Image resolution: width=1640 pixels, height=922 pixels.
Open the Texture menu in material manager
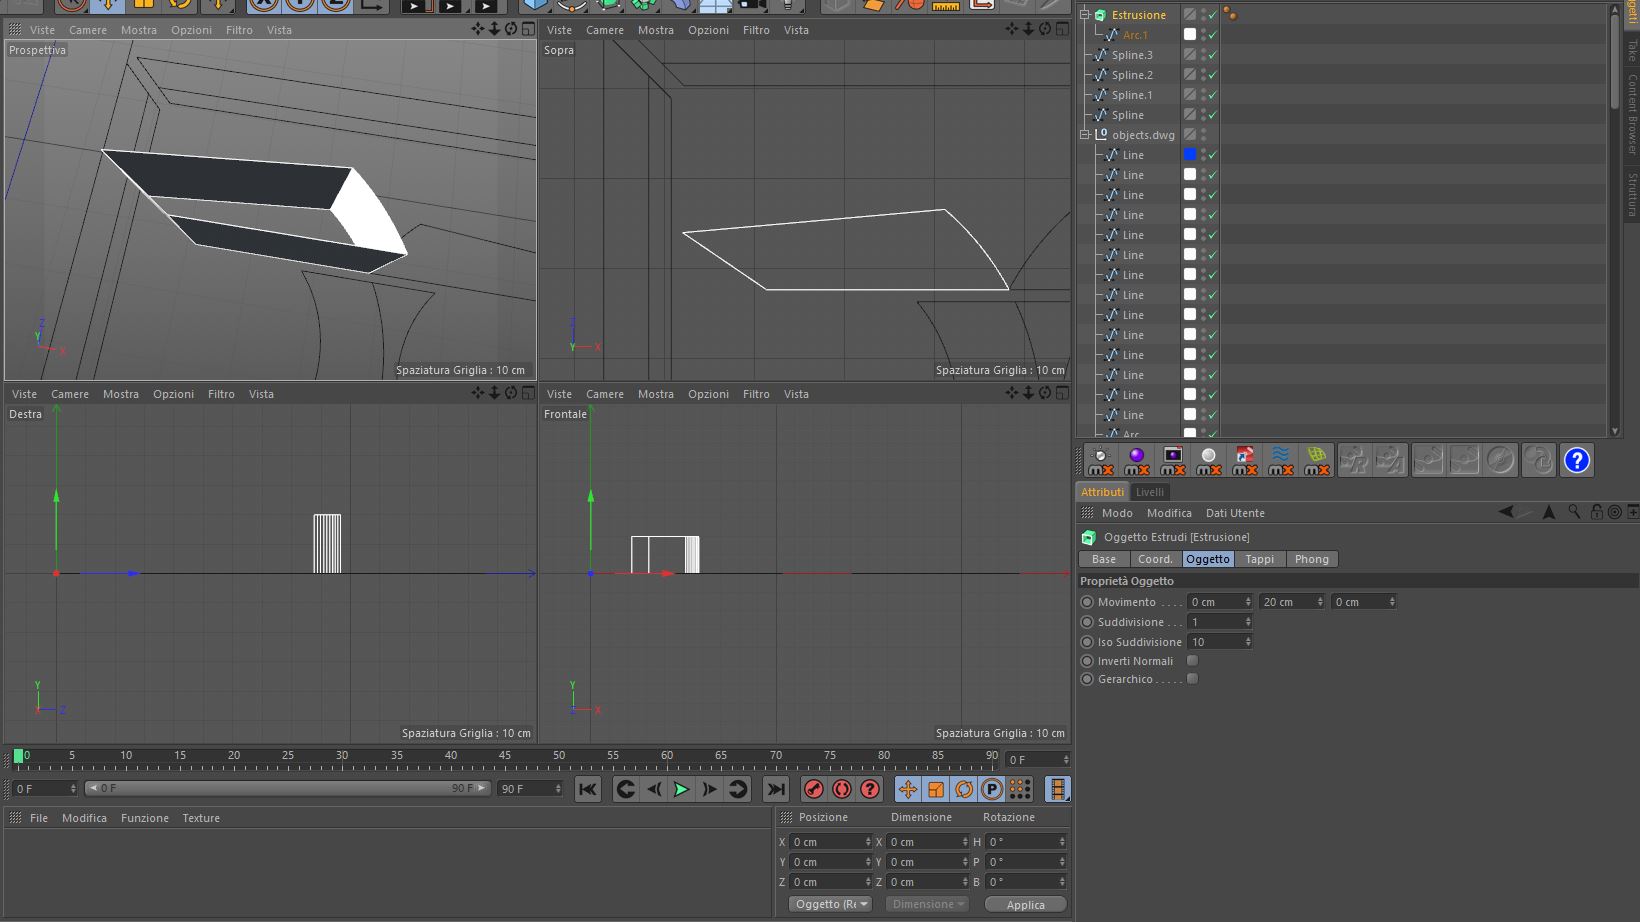(201, 818)
